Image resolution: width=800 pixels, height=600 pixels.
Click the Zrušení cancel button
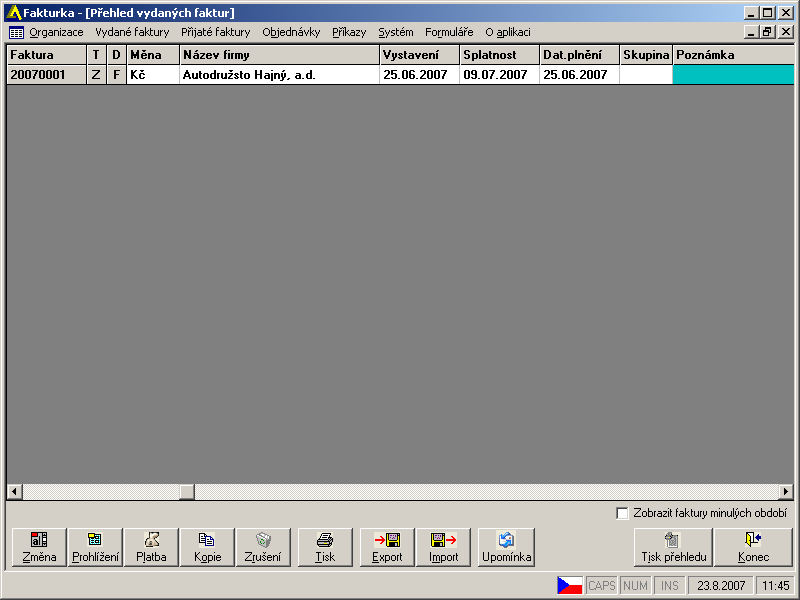263,547
